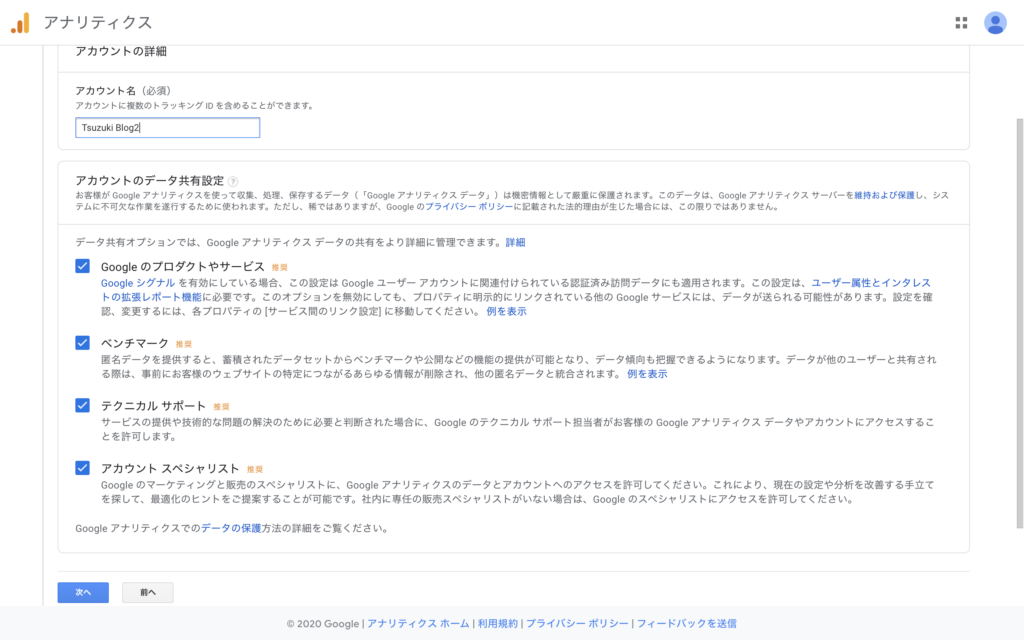Open the footer 利用規約 link
This screenshot has height=640, width=1024.
(x=498, y=624)
